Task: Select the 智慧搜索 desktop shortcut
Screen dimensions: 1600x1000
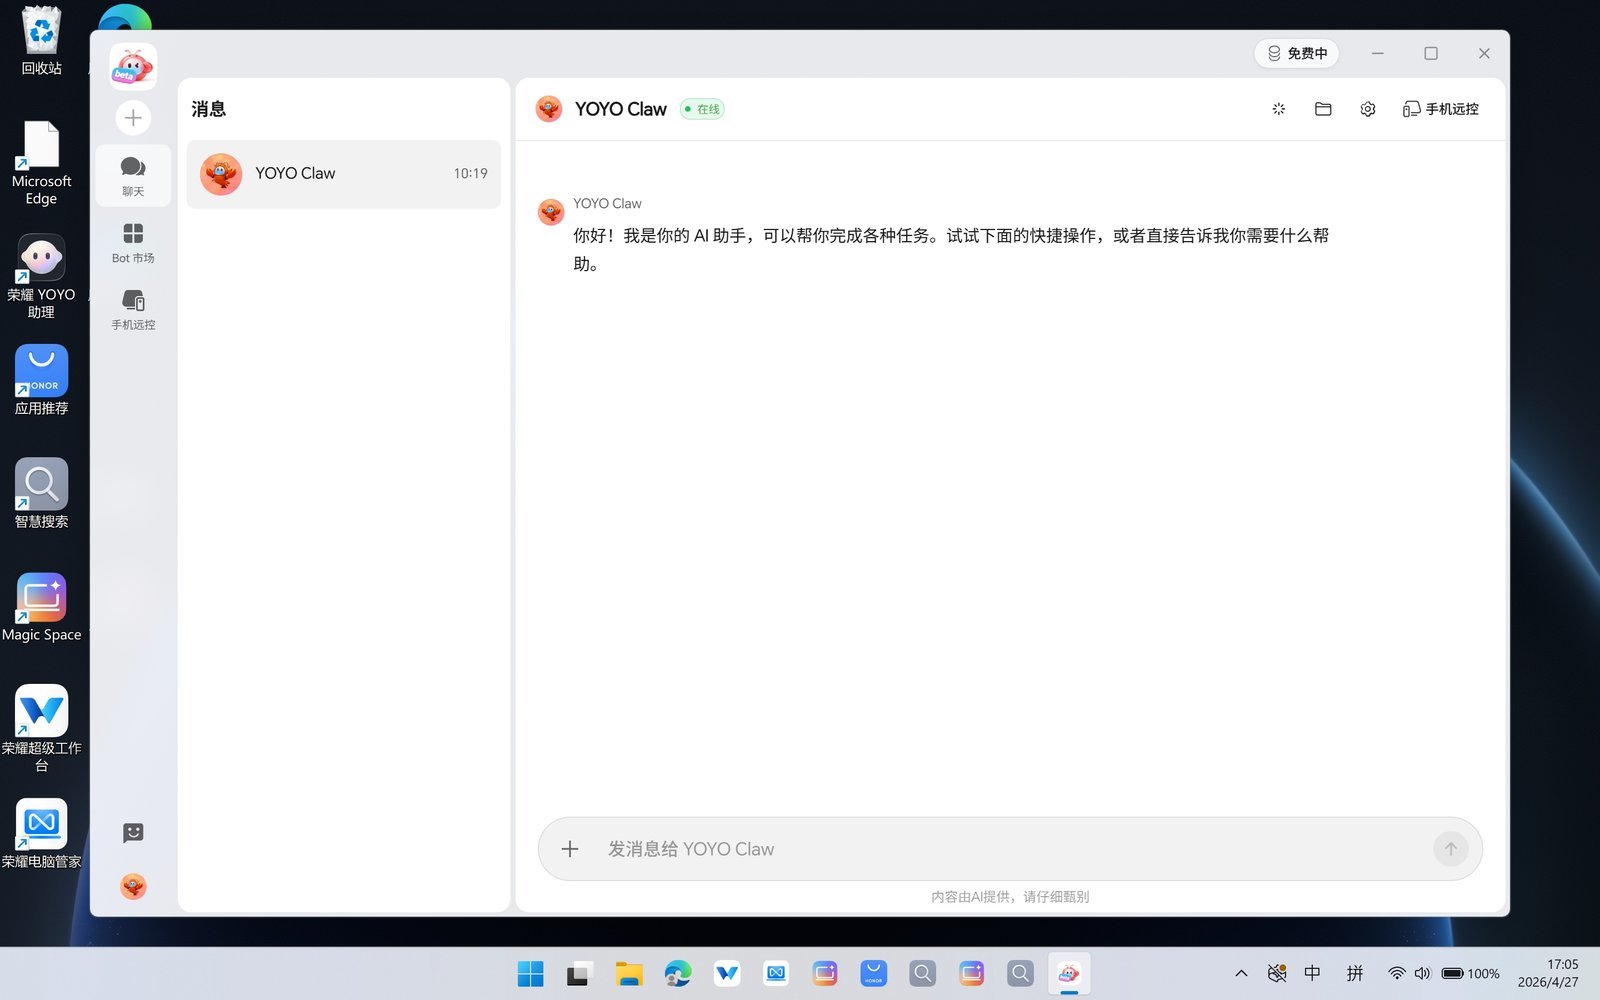Action: coord(41,493)
